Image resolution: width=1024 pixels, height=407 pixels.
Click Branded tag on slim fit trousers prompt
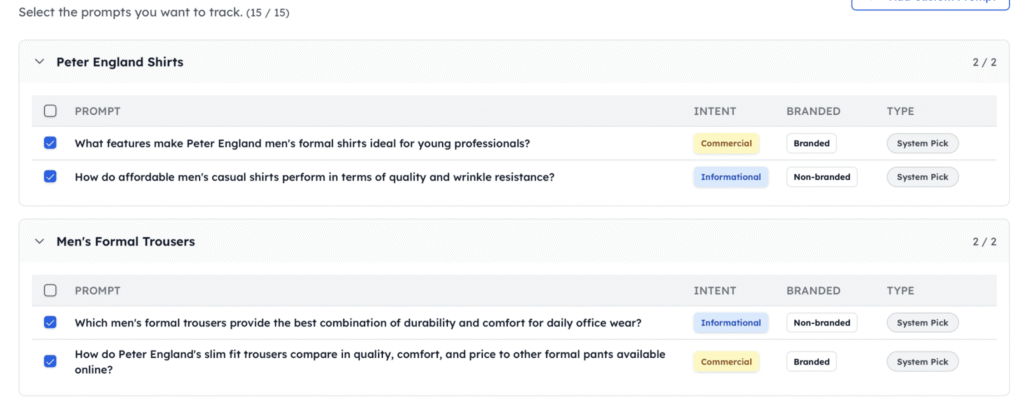[811, 362]
